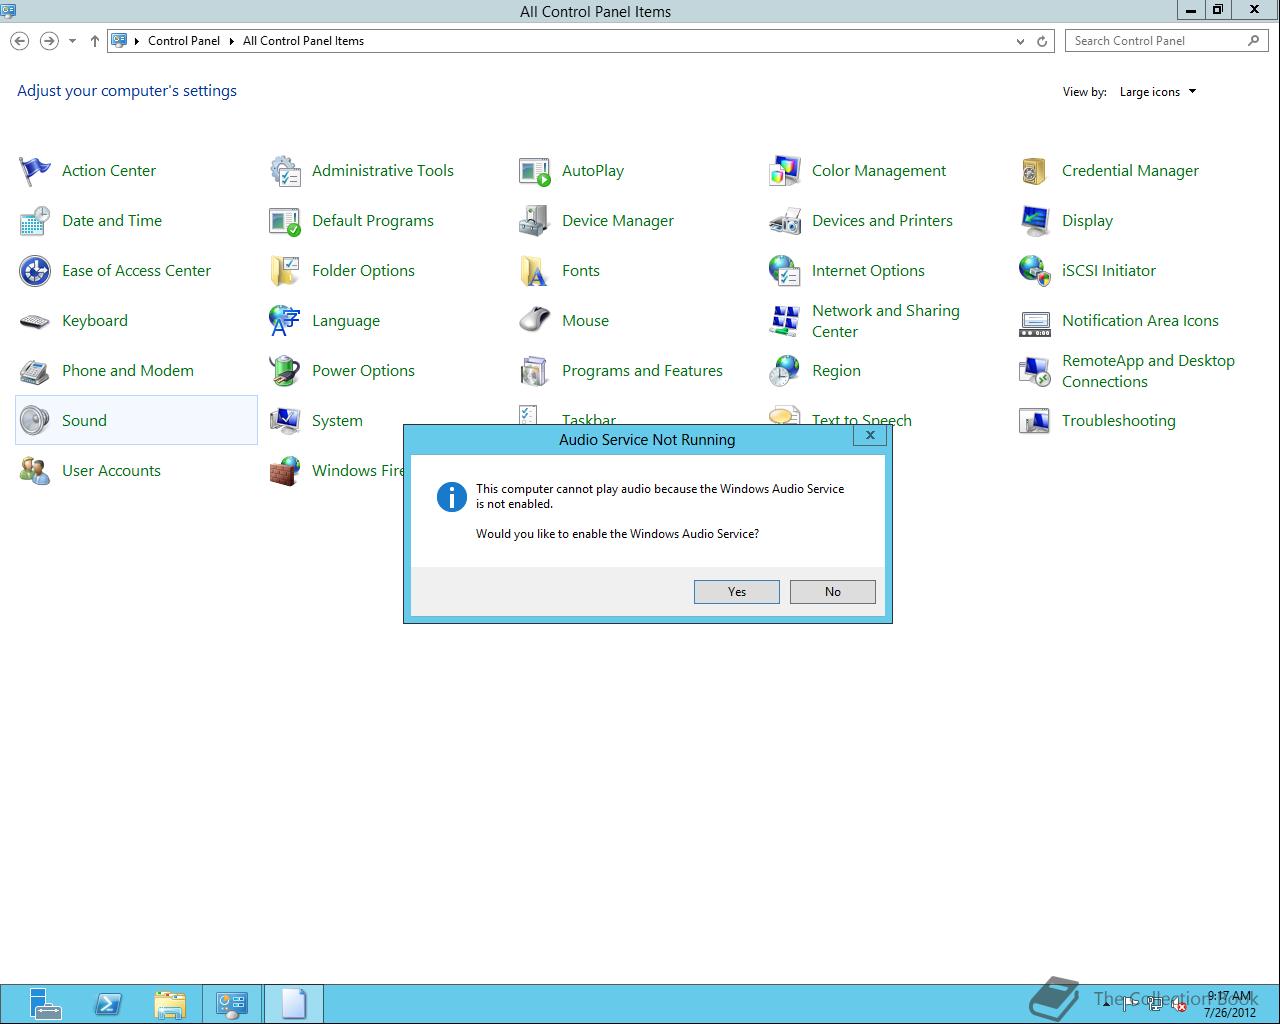Open Date and Time icon
The width and height of the screenshot is (1280, 1024).
(x=35, y=221)
